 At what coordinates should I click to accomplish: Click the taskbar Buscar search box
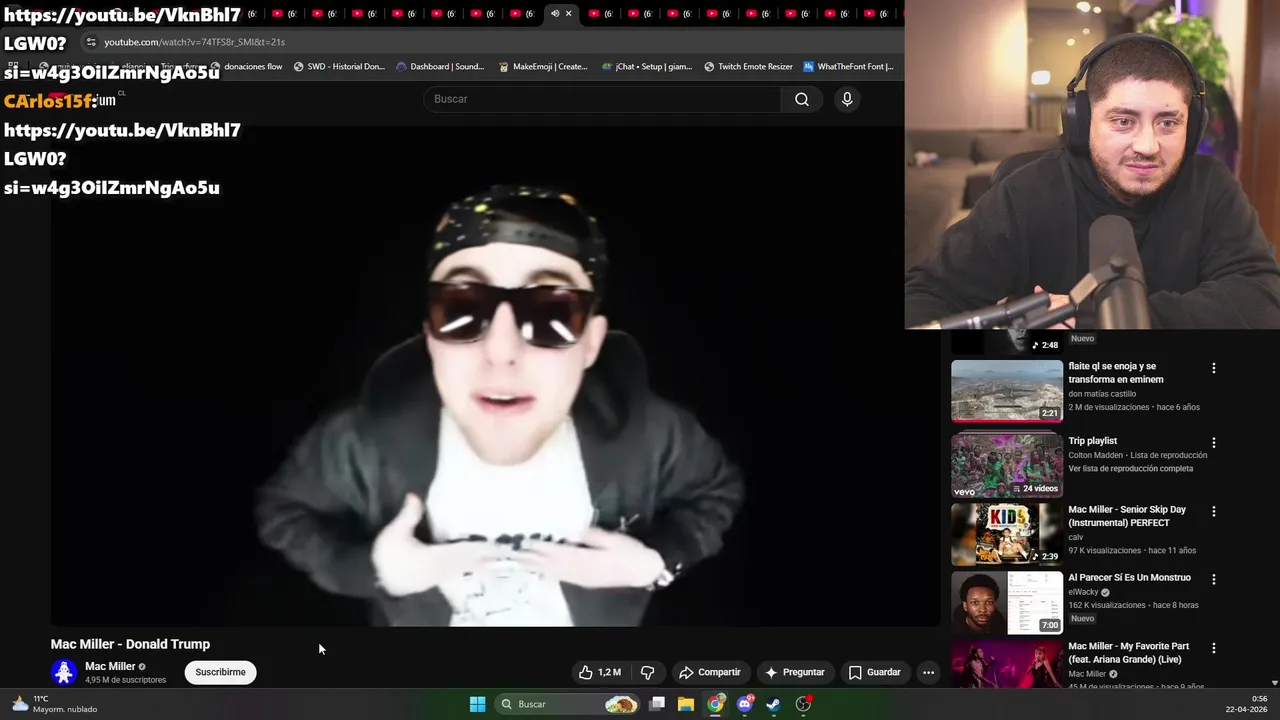coord(567,704)
